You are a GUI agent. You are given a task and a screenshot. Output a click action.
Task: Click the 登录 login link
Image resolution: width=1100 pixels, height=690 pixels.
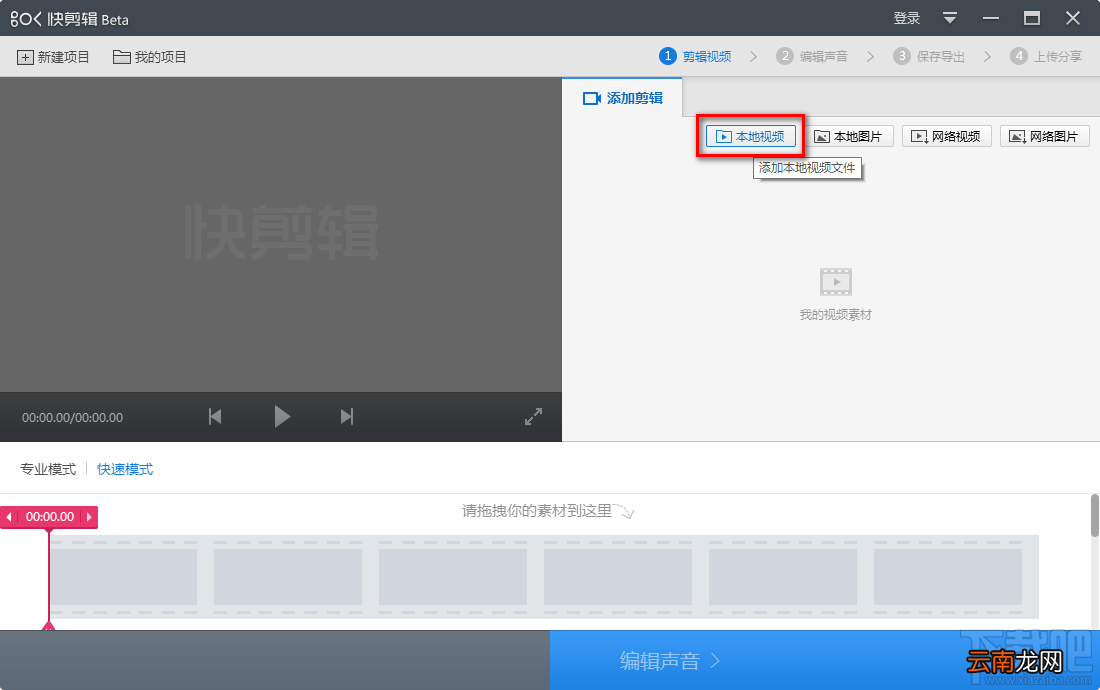click(x=906, y=18)
